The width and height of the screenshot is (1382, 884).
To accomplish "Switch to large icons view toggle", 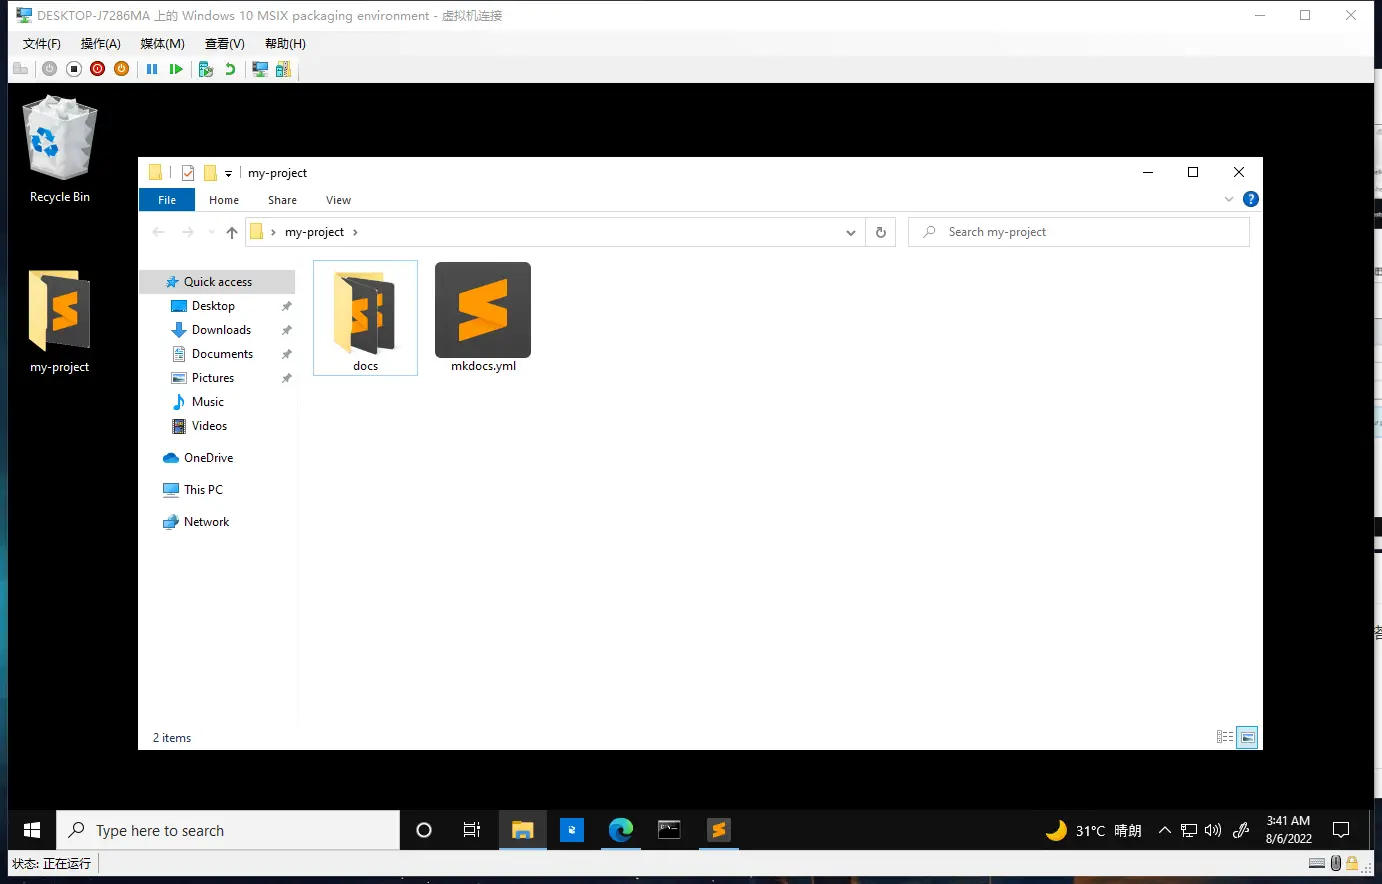I will [1247, 738].
